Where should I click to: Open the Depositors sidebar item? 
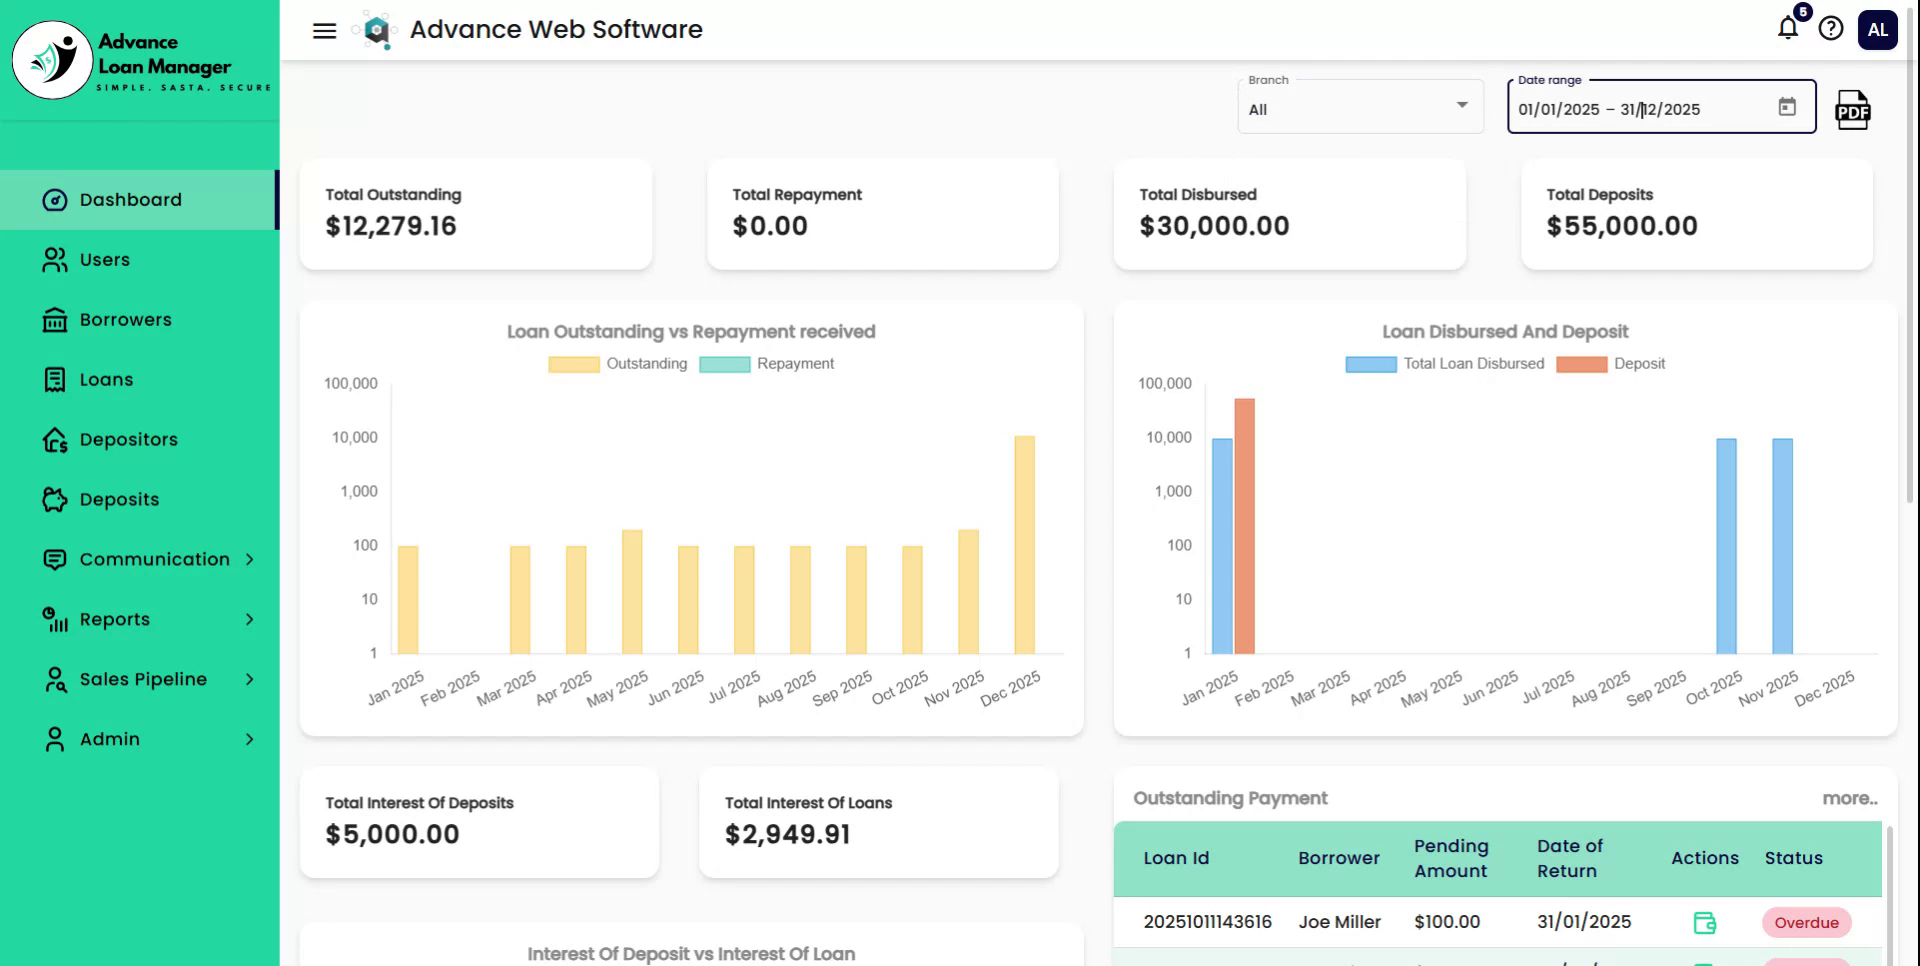click(128, 440)
